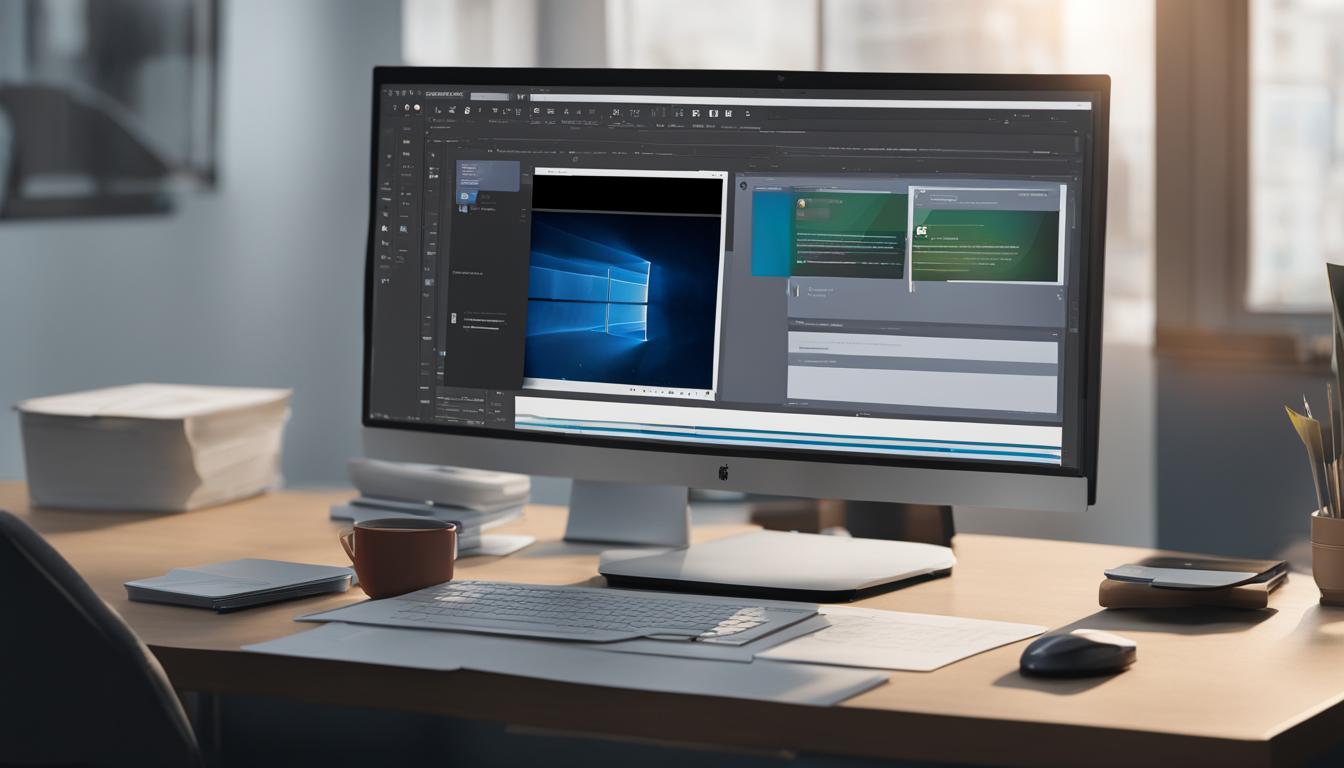Click the solid blue panel beside green window
Image resolution: width=1344 pixels, height=768 pixels.
coord(771,233)
